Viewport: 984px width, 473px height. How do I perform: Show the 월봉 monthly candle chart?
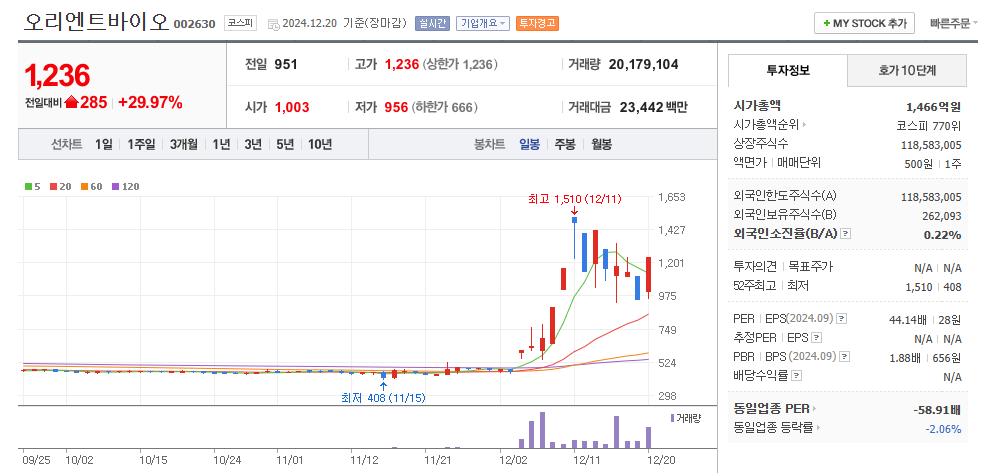click(601, 144)
